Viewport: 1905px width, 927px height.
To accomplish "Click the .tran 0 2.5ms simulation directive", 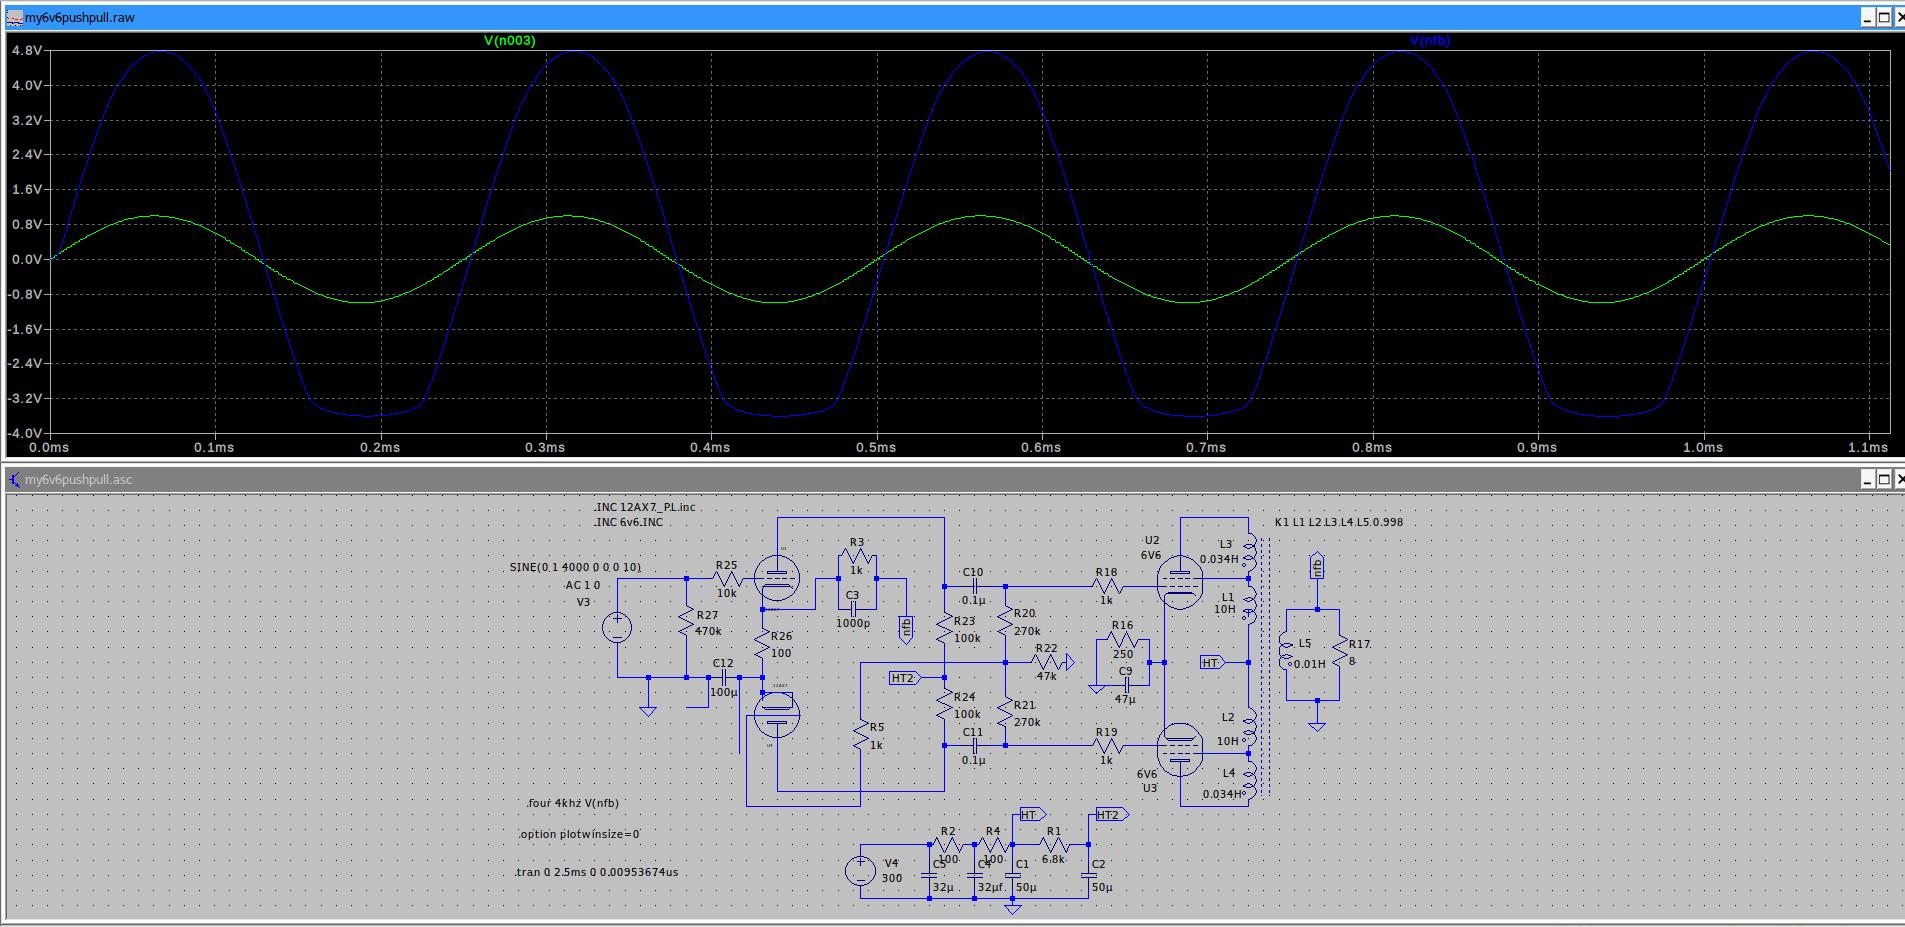I will point(596,872).
